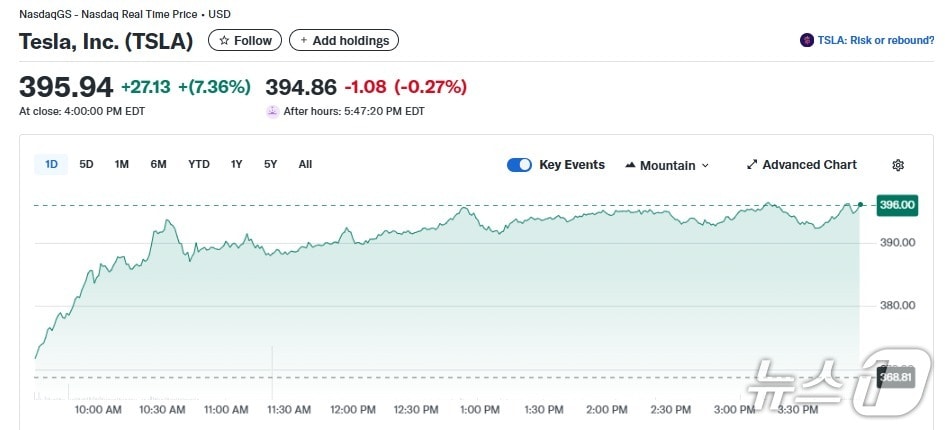945x430 pixels.
Task: Switch to the 5D time range
Action: point(86,164)
